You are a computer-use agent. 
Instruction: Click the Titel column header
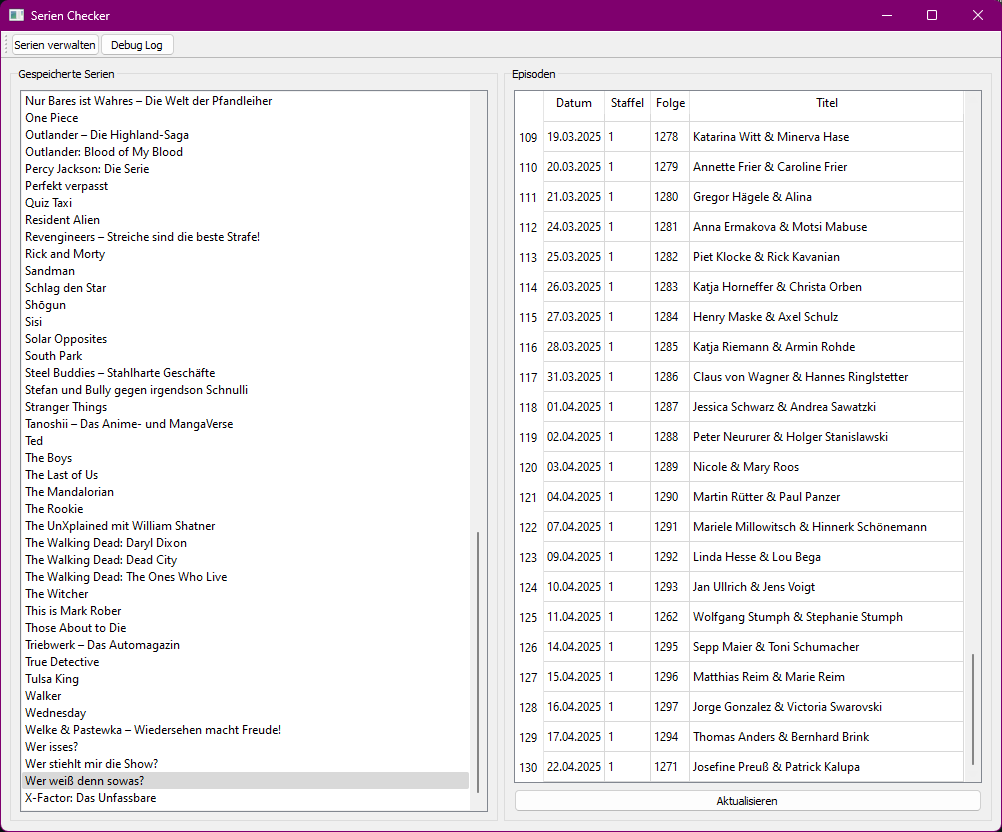pyautogui.click(x=826, y=103)
